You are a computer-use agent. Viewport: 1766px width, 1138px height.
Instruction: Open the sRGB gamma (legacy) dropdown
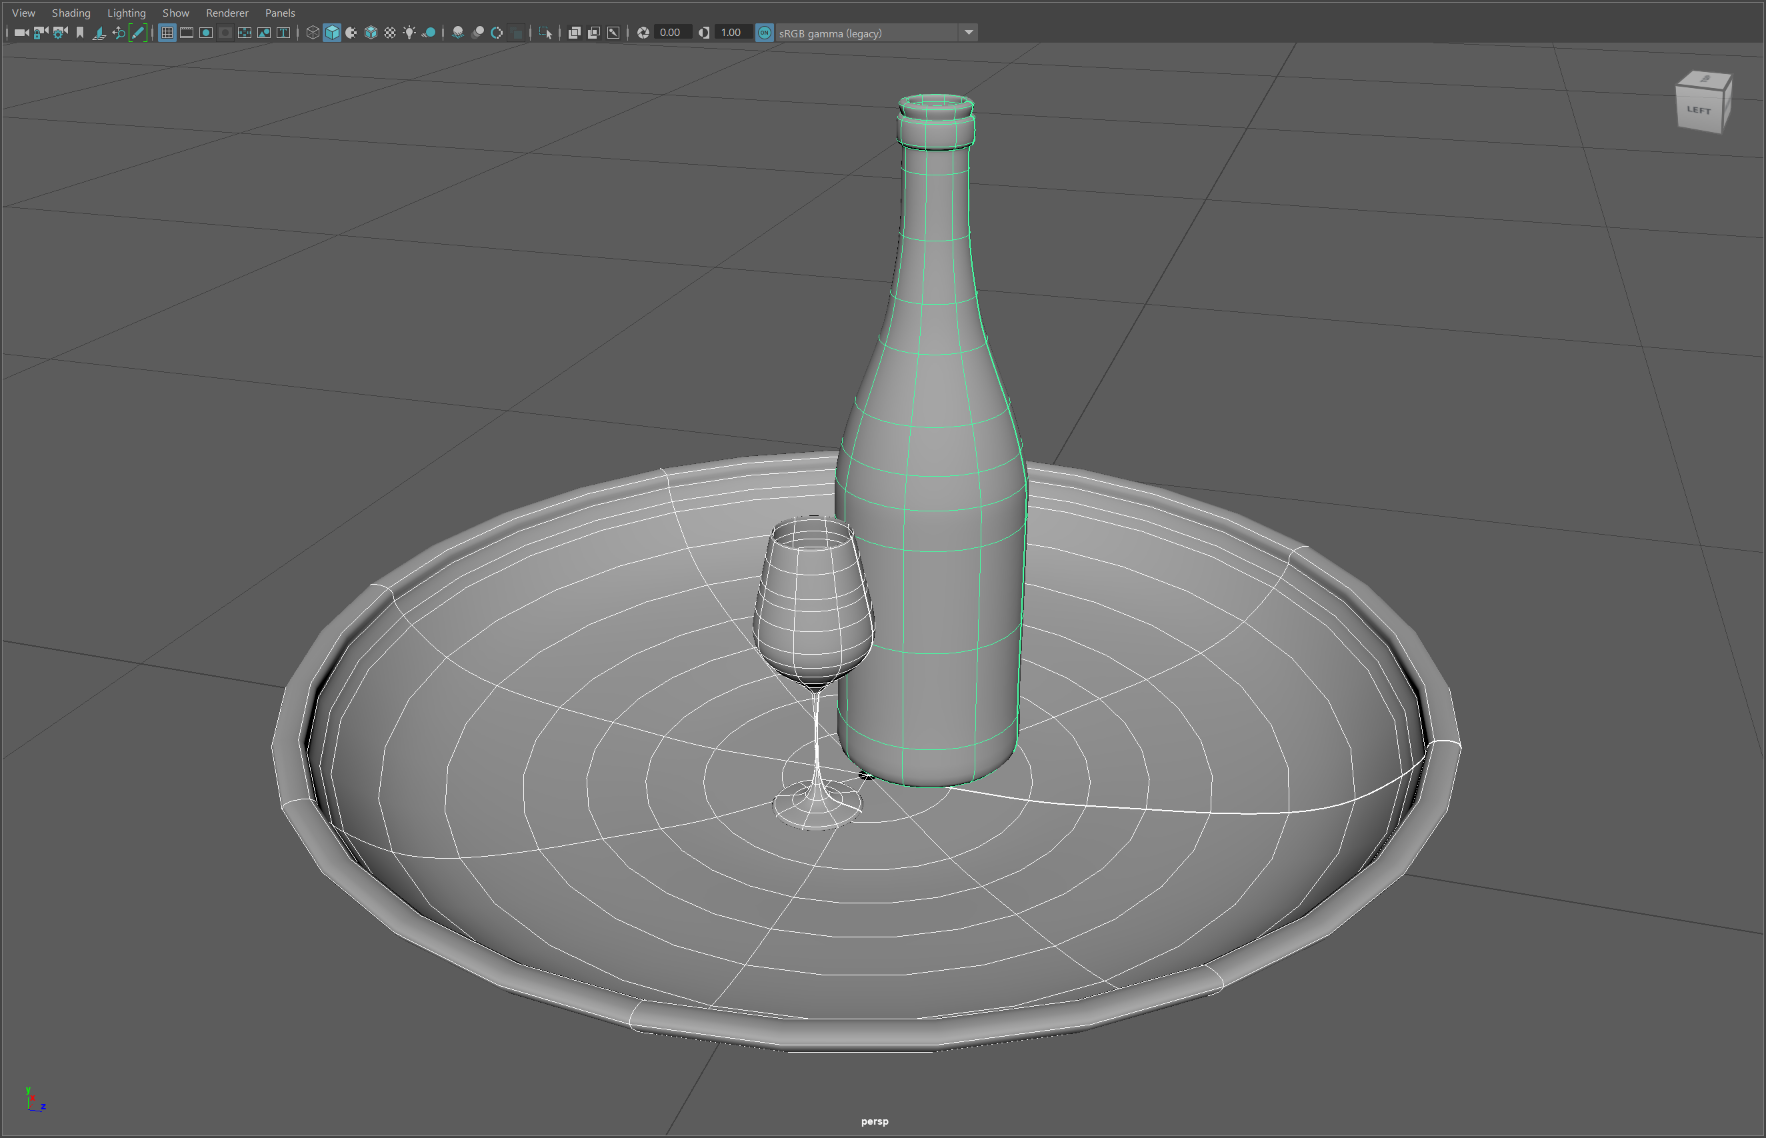pyautogui.click(x=867, y=33)
